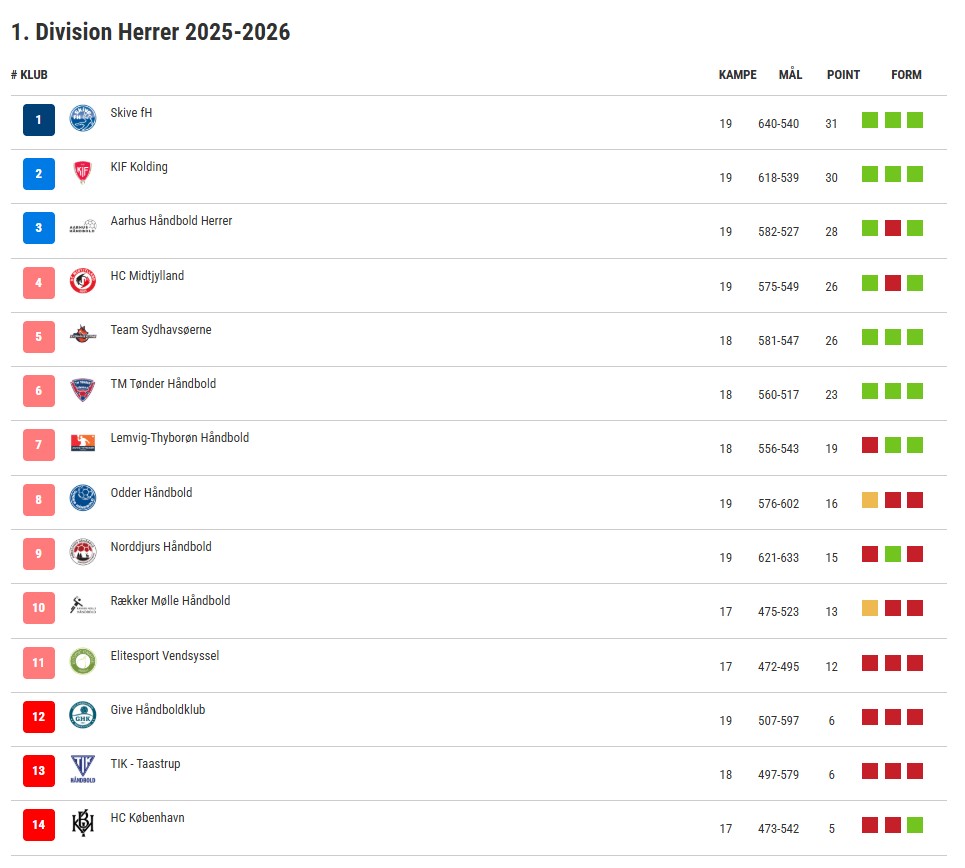Open the Række Mølle Håndbold team link
965x868 pixels.
(170, 601)
